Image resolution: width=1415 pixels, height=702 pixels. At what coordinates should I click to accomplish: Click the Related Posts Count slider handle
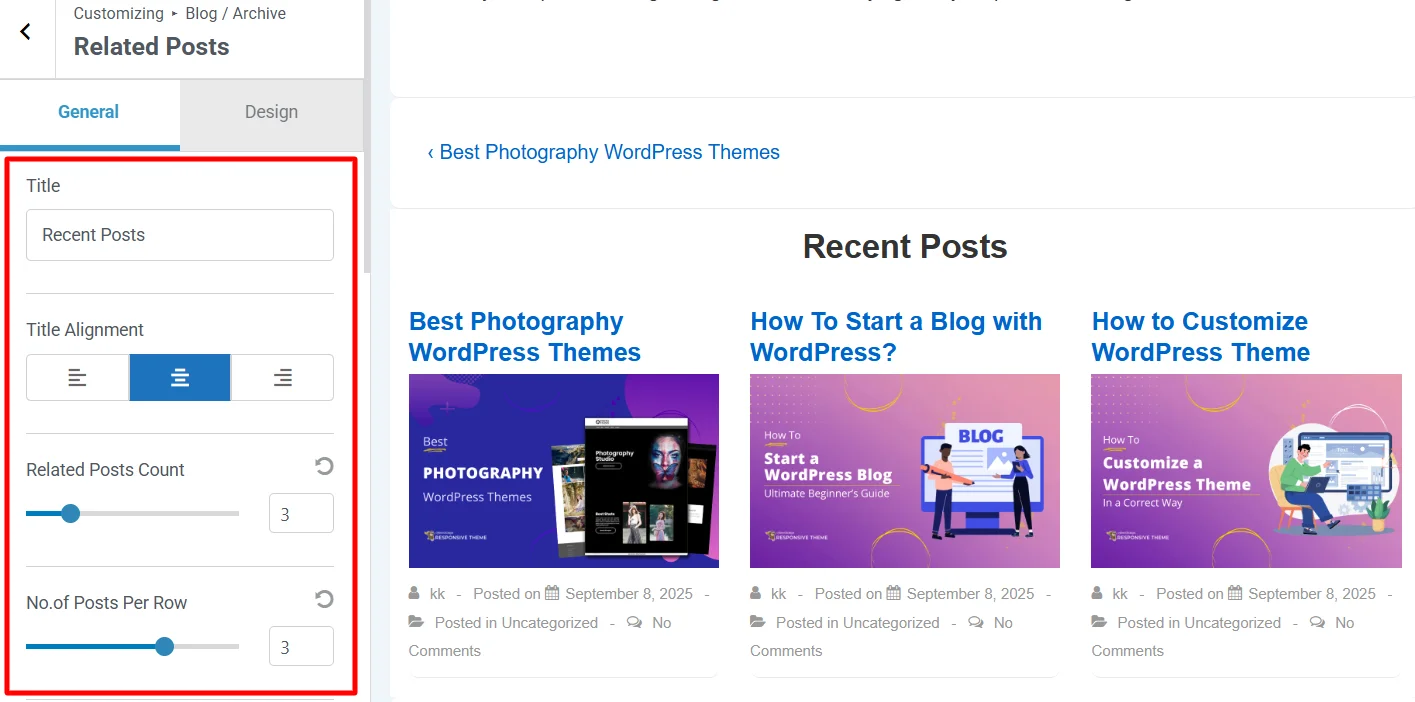click(x=70, y=514)
